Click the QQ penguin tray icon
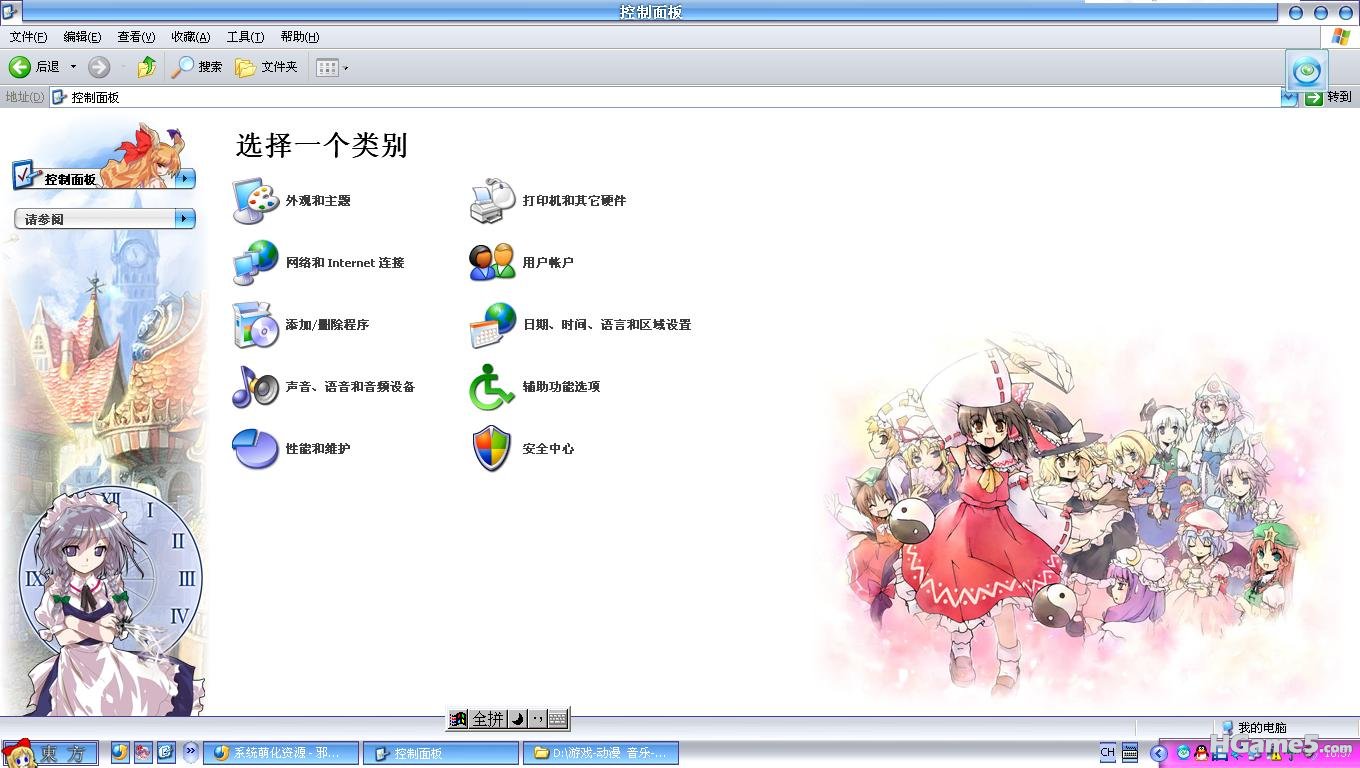Image resolution: width=1360 pixels, height=768 pixels. click(1201, 753)
